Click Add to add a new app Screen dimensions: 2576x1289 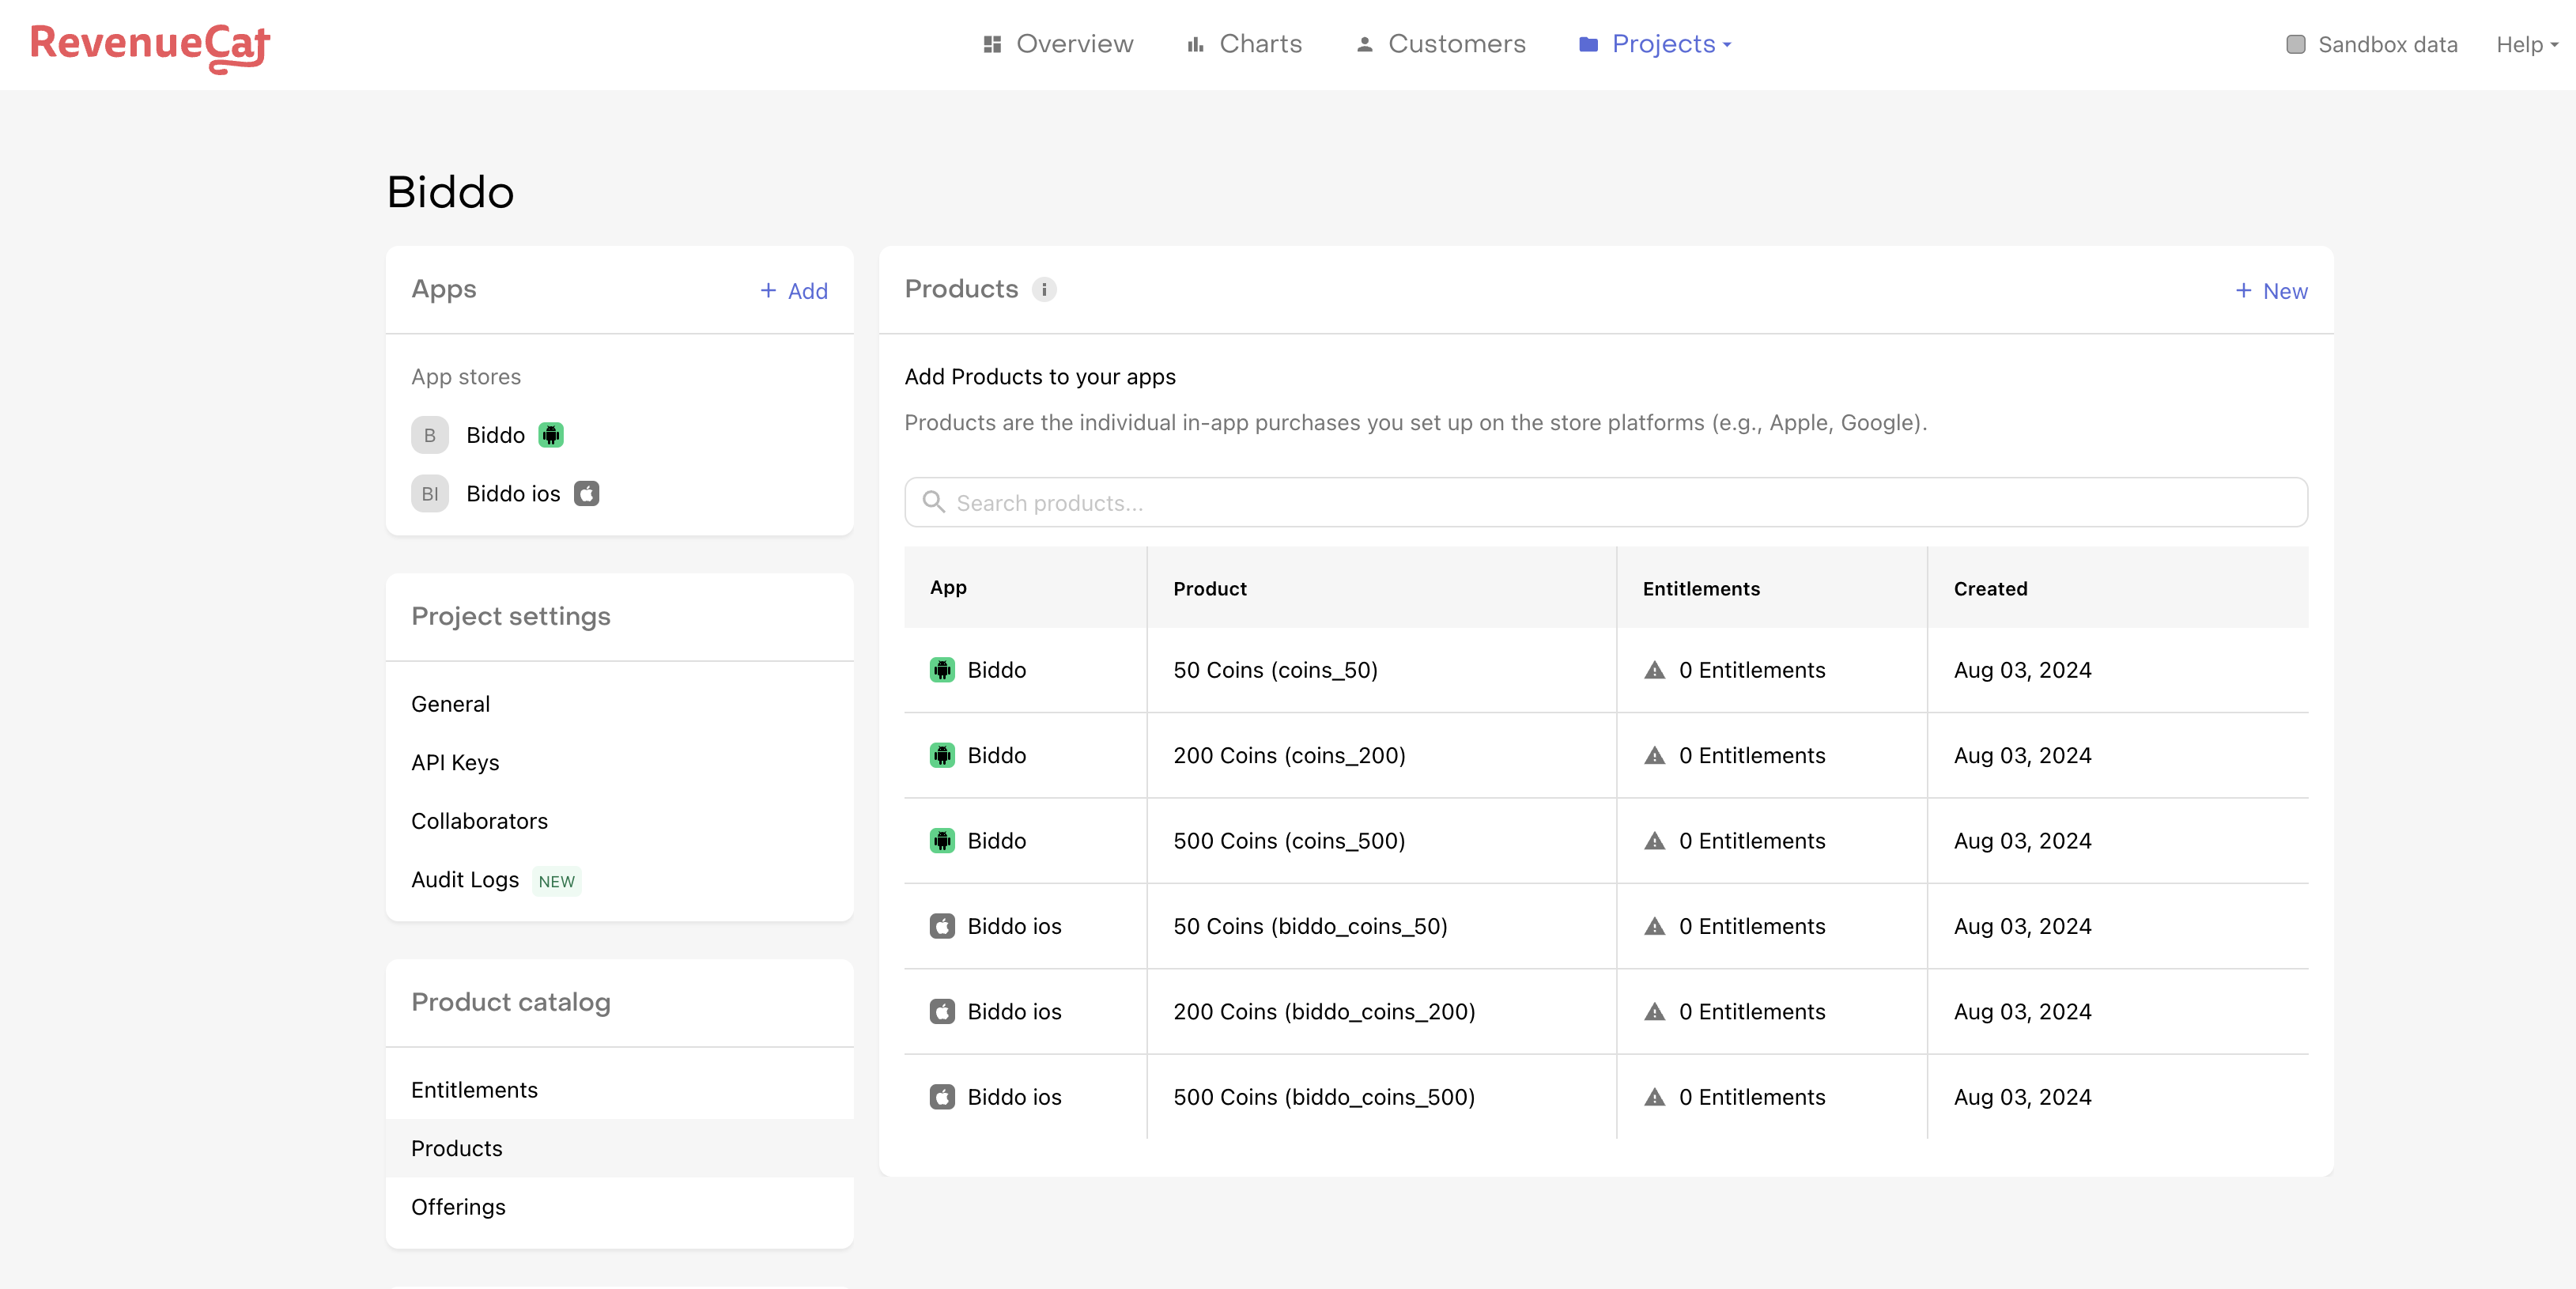(x=794, y=291)
